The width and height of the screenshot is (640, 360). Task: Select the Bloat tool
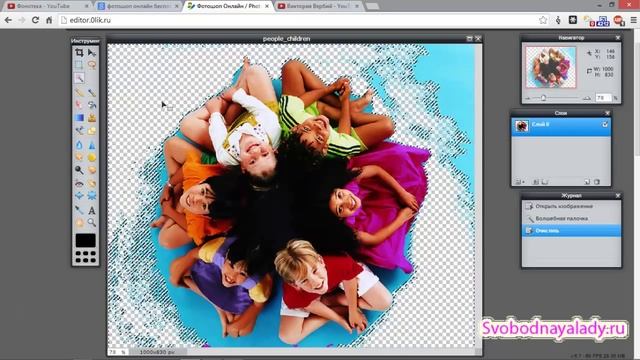79,196
